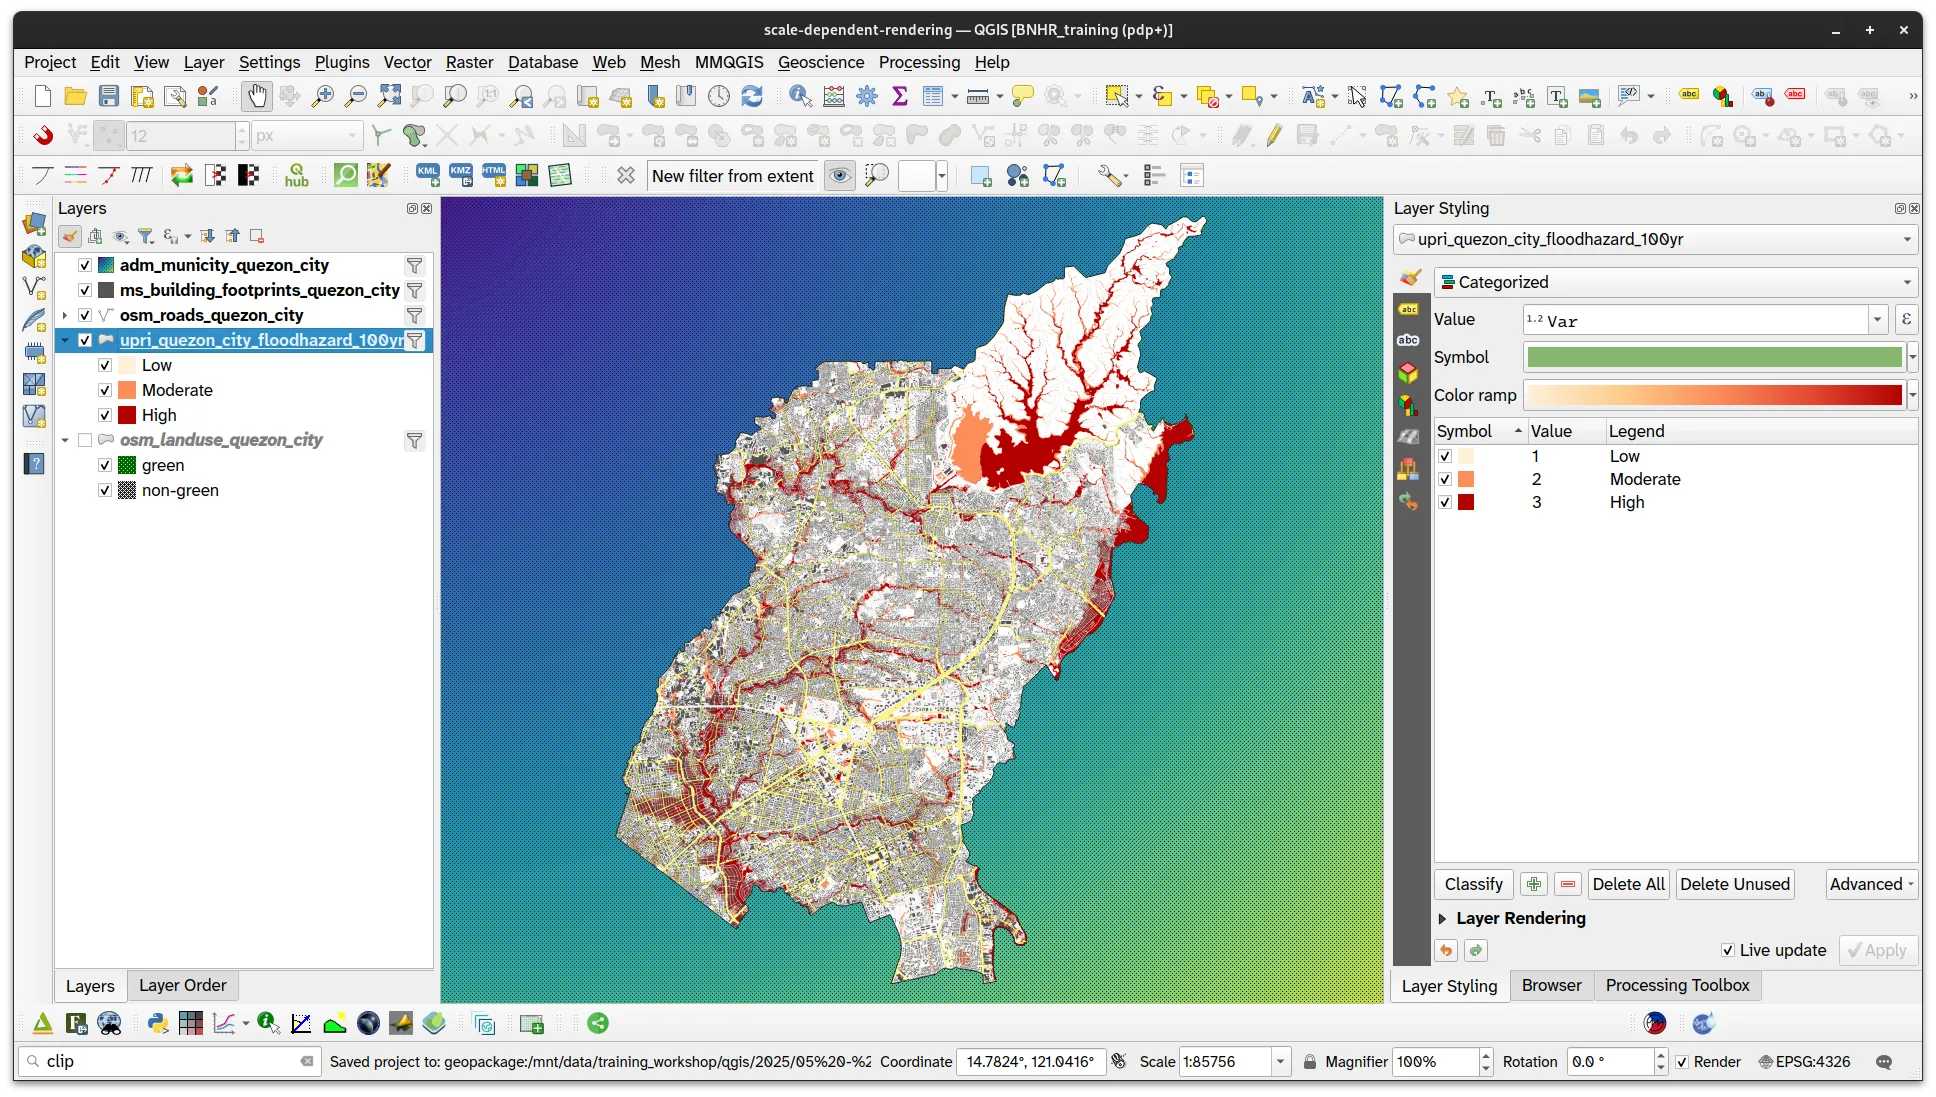Viewport: 1936px width, 1097px height.
Task: Switch to the Processing Toolbox tab
Action: coord(1677,985)
